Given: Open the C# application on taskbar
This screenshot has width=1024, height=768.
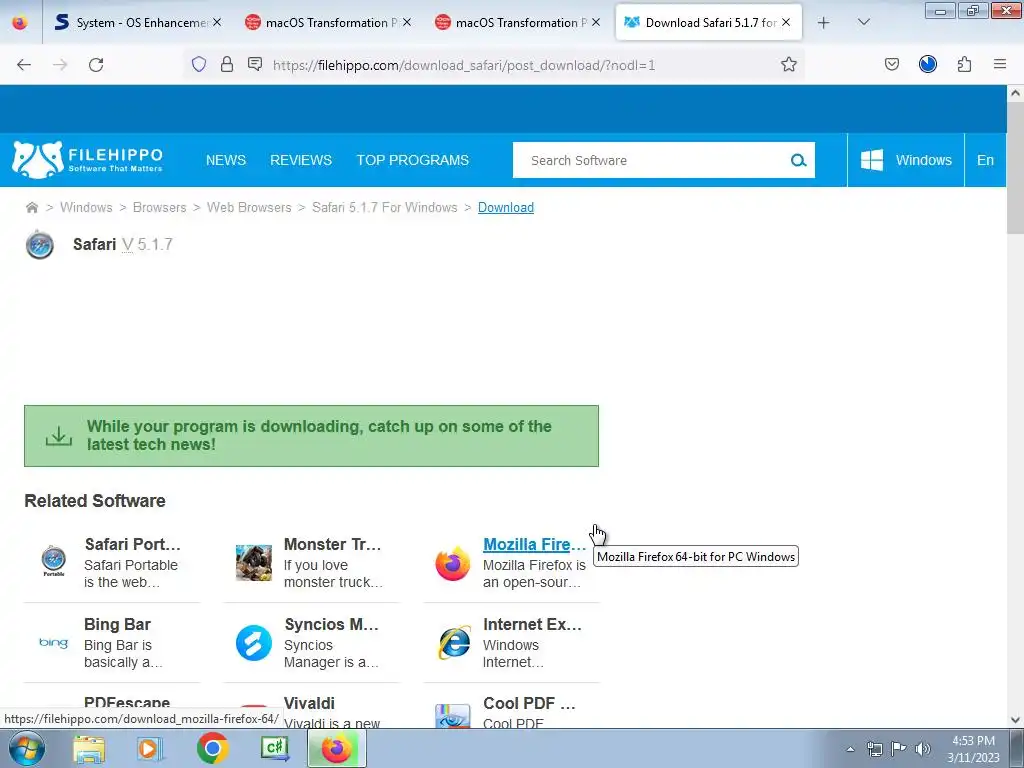Looking at the screenshot, I should click(x=275, y=748).
